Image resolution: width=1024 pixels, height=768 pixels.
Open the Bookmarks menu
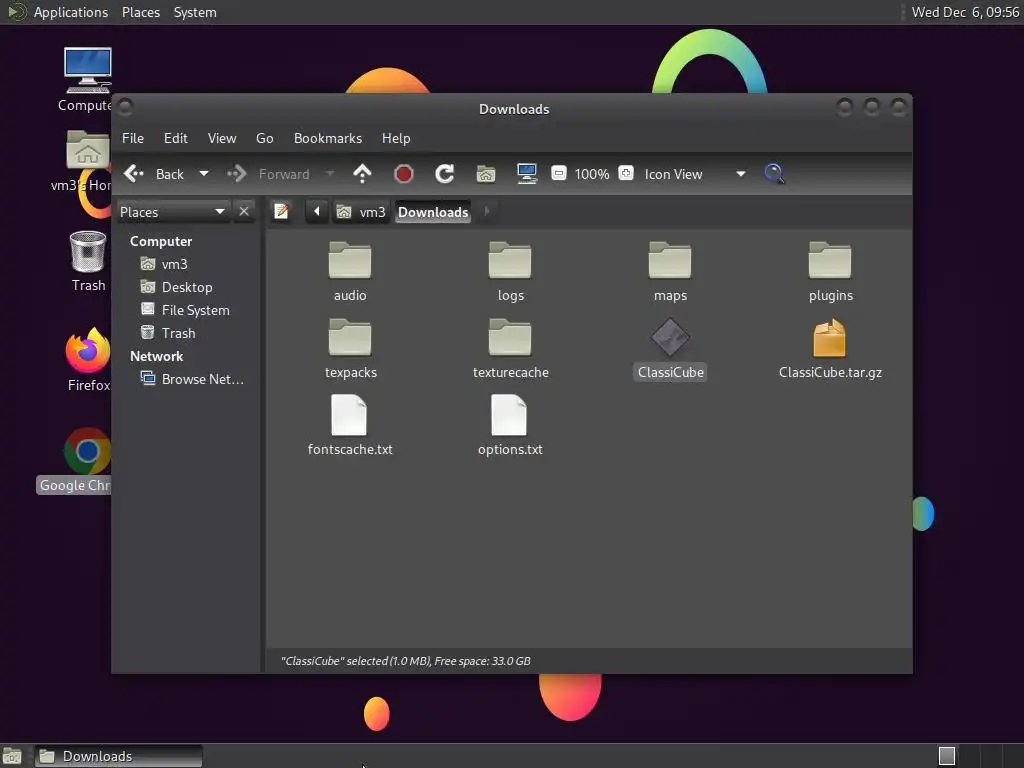(328, 138)
